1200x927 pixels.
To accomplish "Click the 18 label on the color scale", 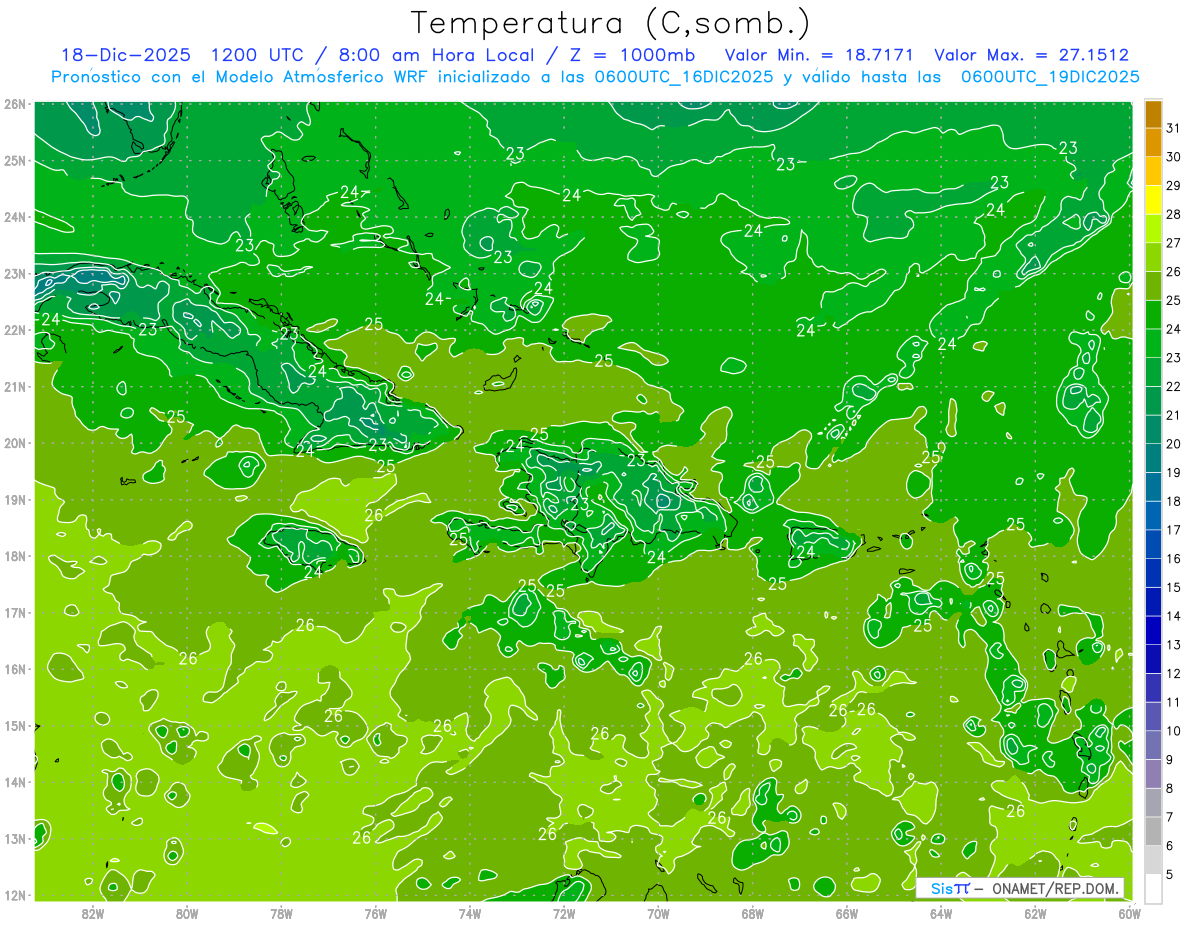I will click(1173, 501).
